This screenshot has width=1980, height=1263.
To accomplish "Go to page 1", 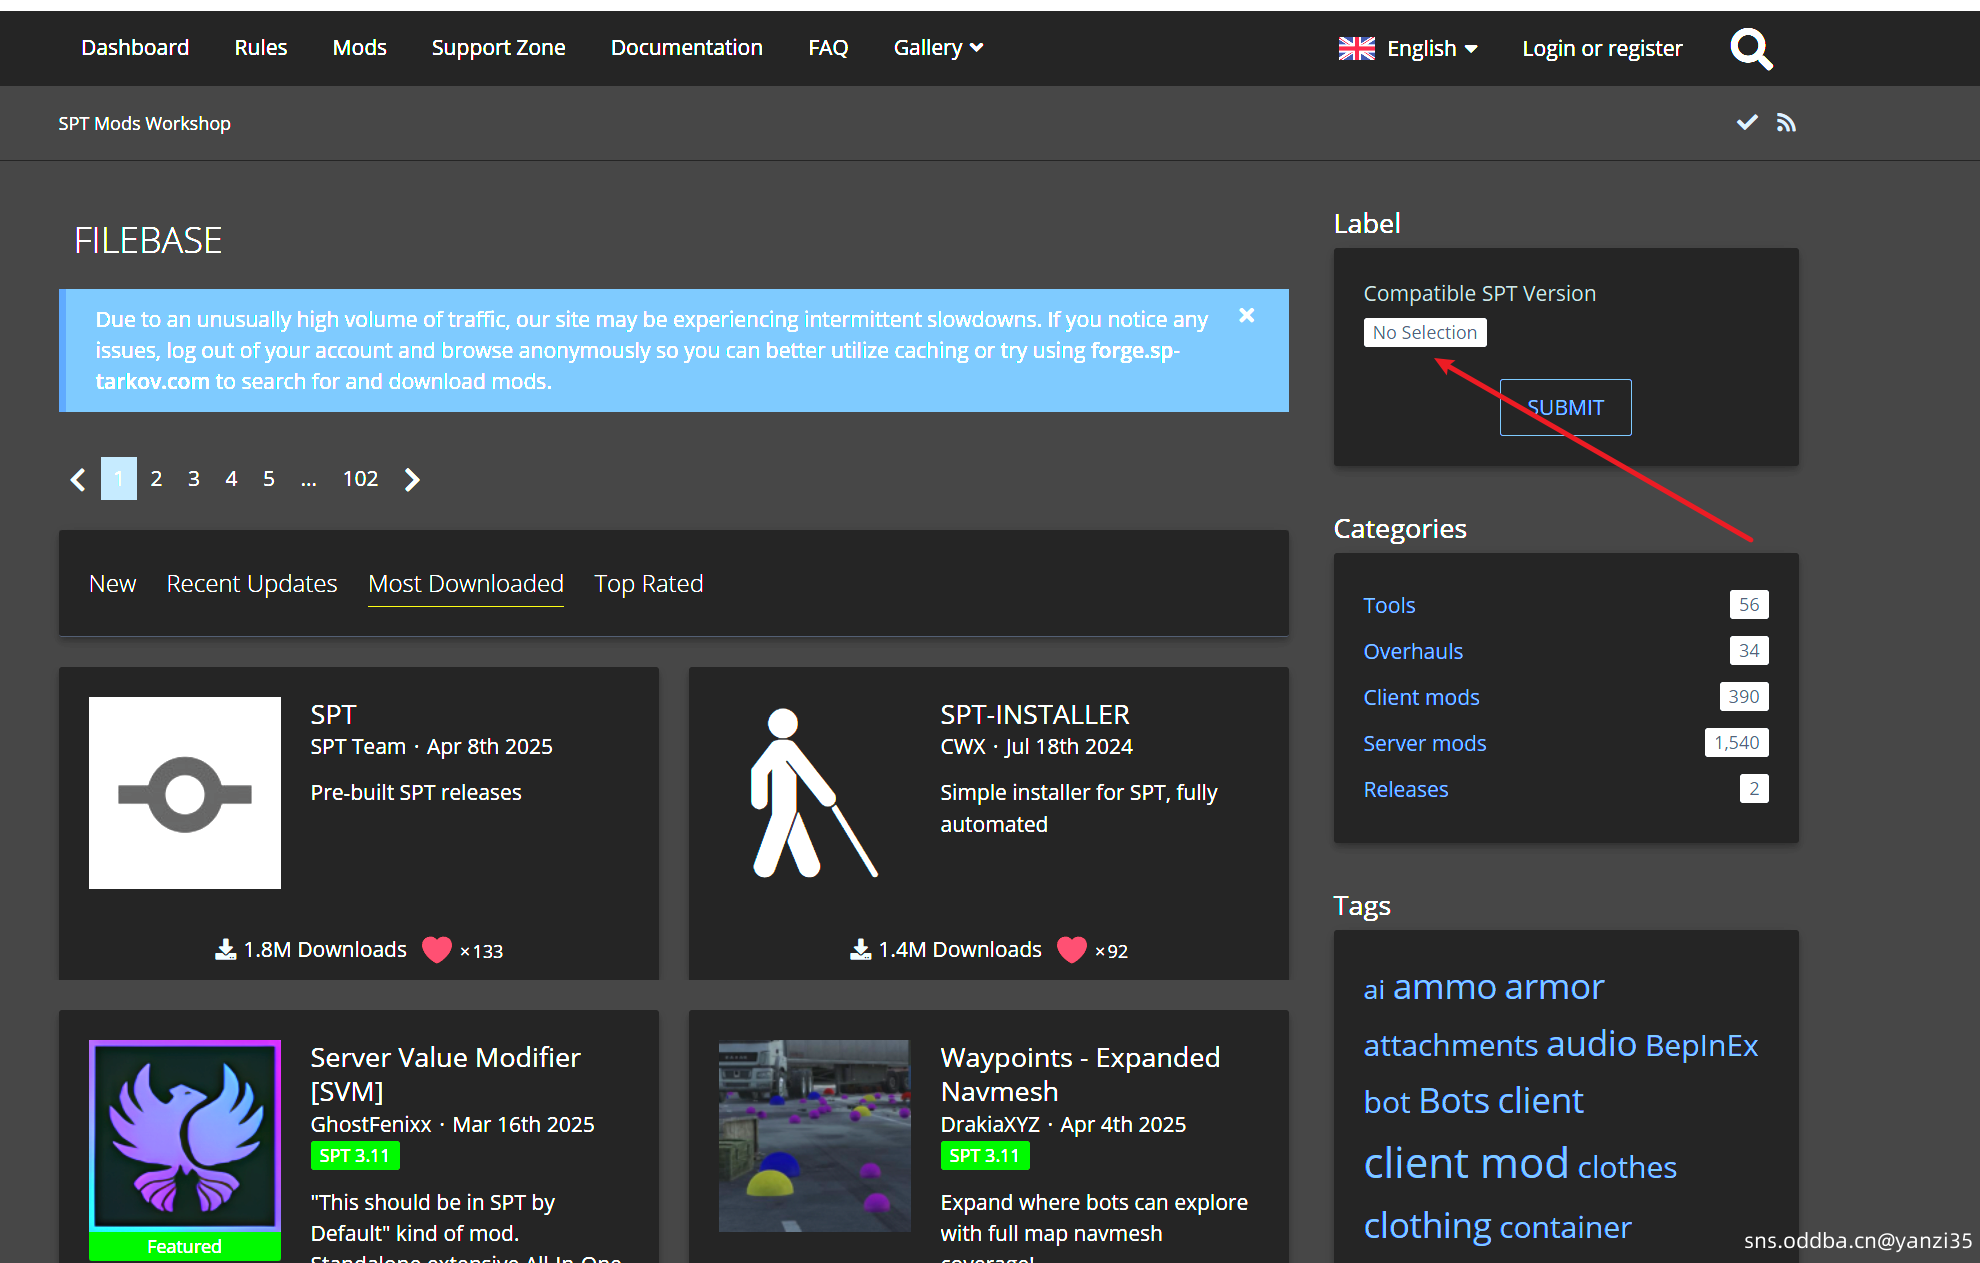I will 119,479.
